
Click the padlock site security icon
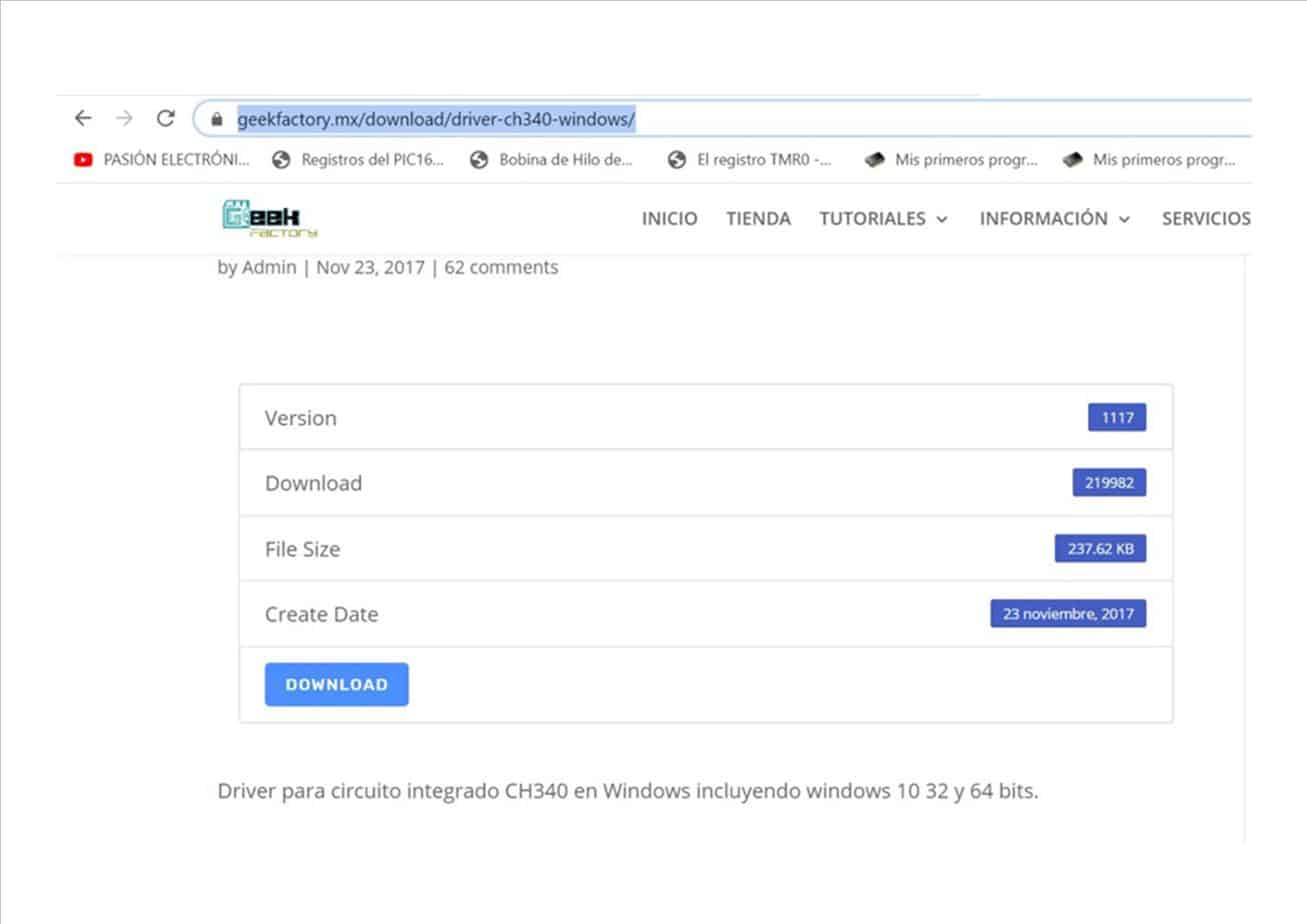click(x=216, y=120)
